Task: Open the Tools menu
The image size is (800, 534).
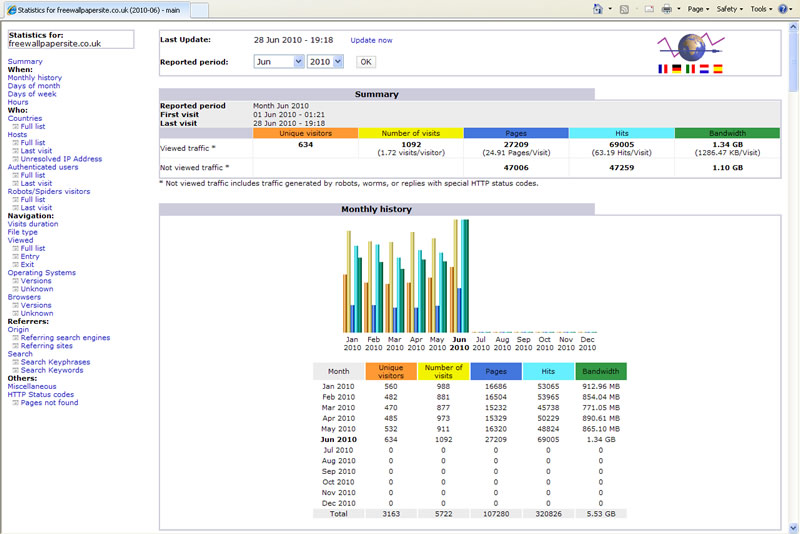Action: pos(761,9)
